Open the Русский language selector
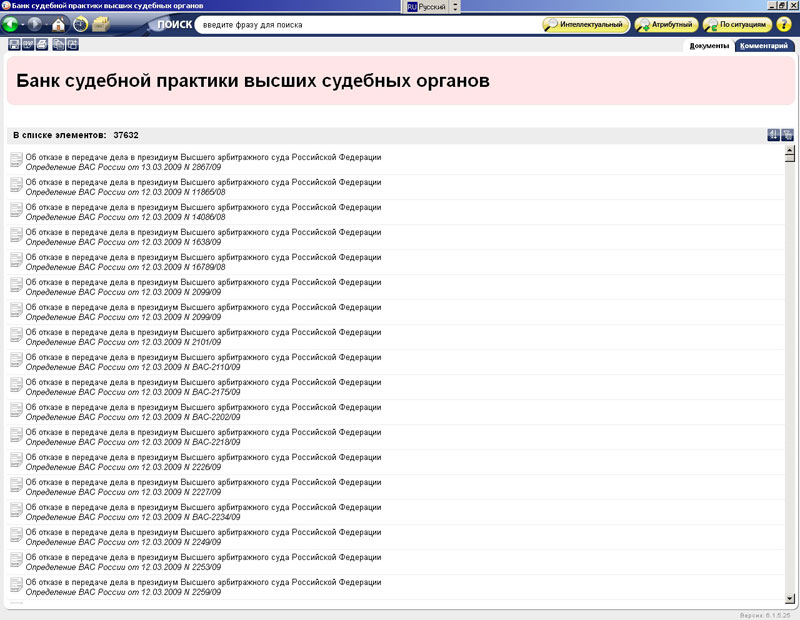 point(433,6)
